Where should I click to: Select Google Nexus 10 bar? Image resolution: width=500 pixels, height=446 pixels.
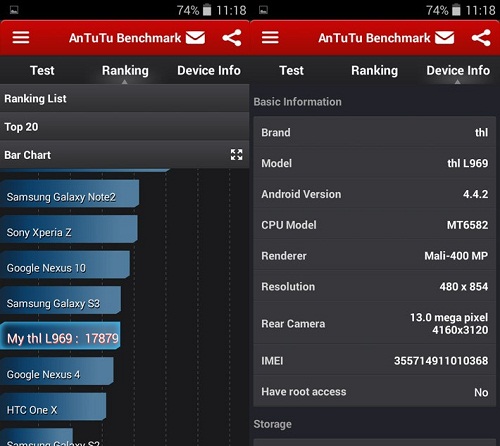tap(65, 265)
